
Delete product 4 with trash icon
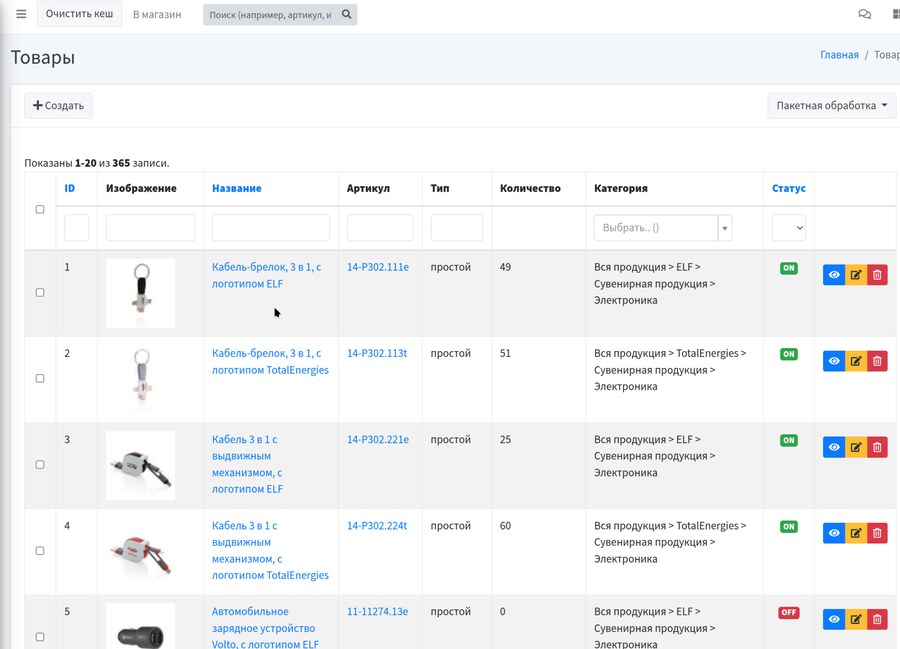877,533
